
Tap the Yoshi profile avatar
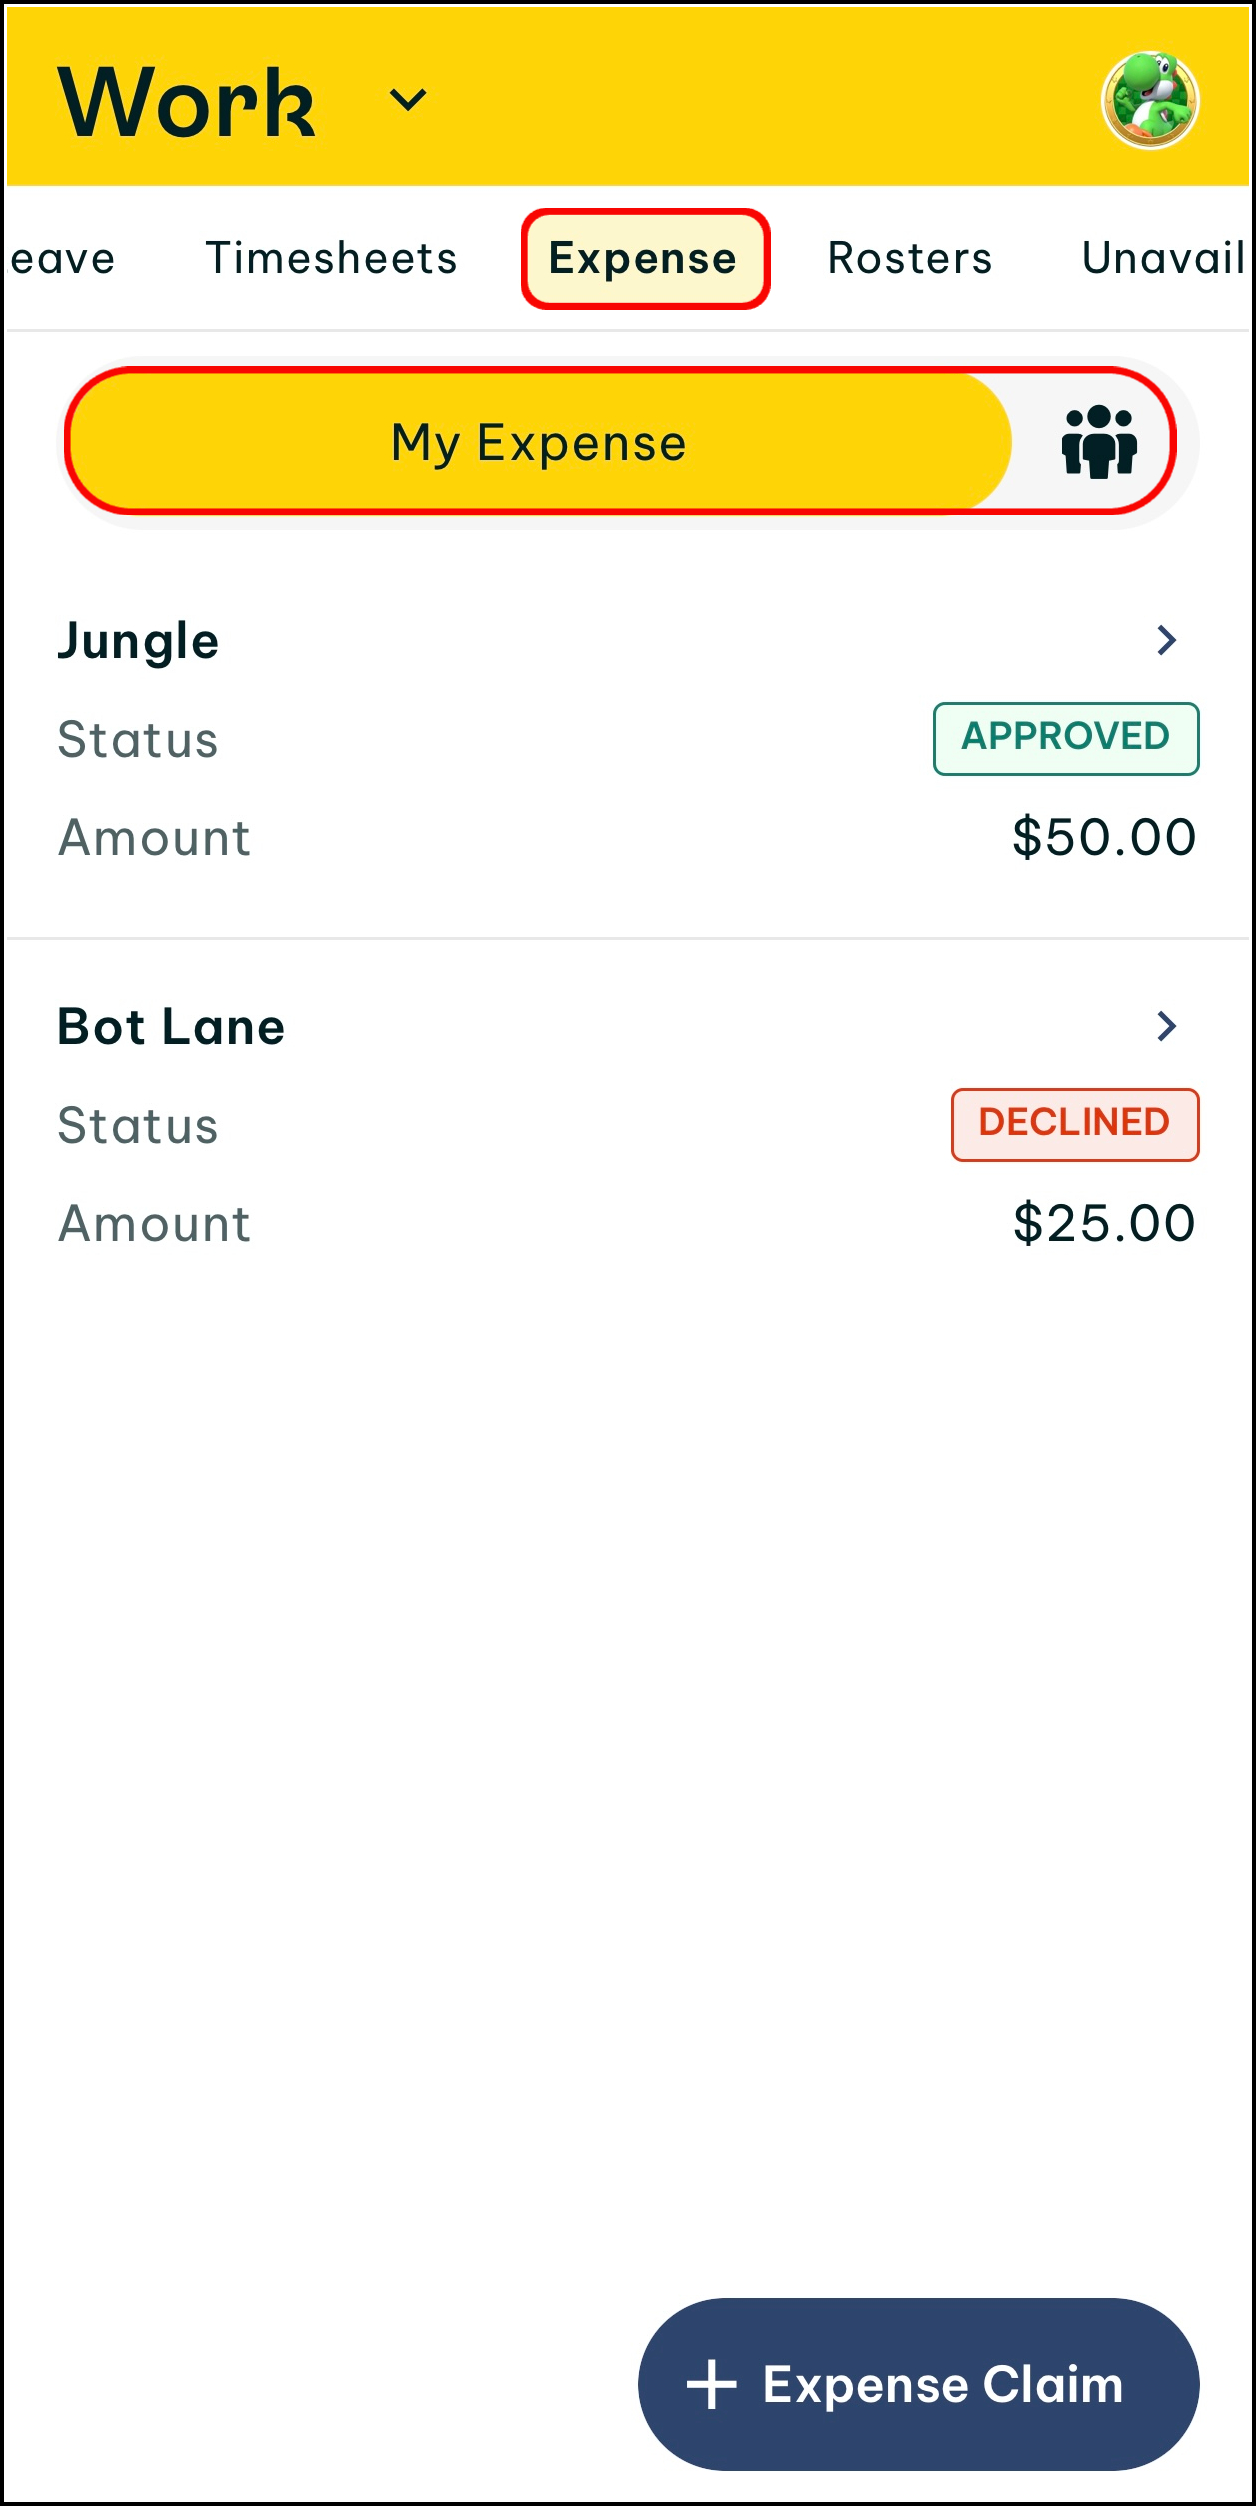[1150, 101]
